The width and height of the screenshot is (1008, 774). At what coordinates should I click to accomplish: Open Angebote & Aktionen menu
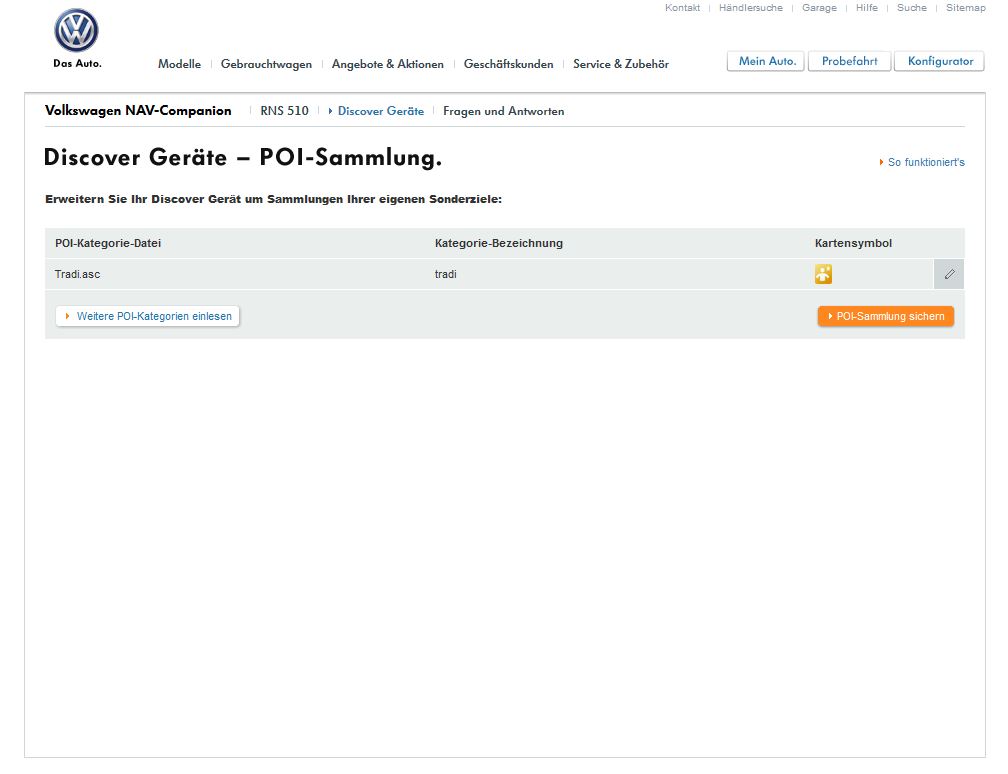coord(388,64)
